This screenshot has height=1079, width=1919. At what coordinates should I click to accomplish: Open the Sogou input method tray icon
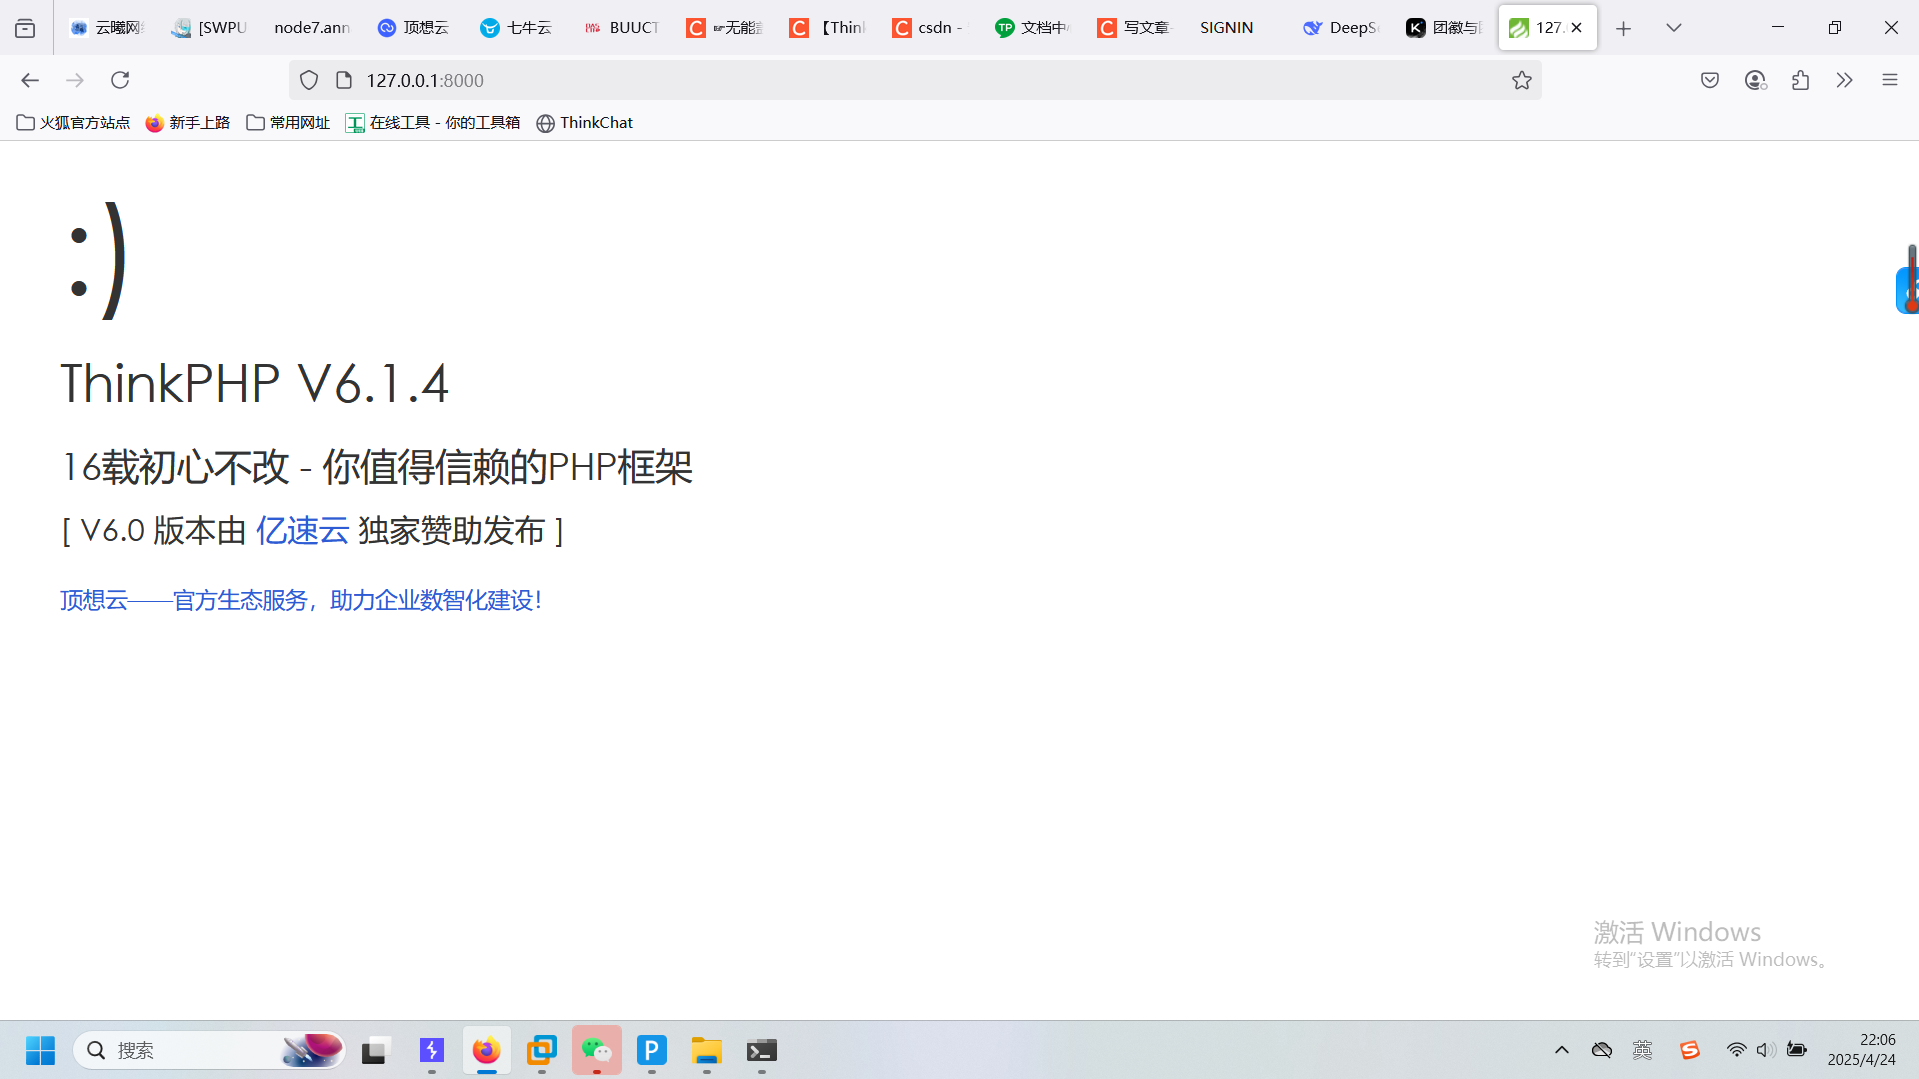1690,1050
